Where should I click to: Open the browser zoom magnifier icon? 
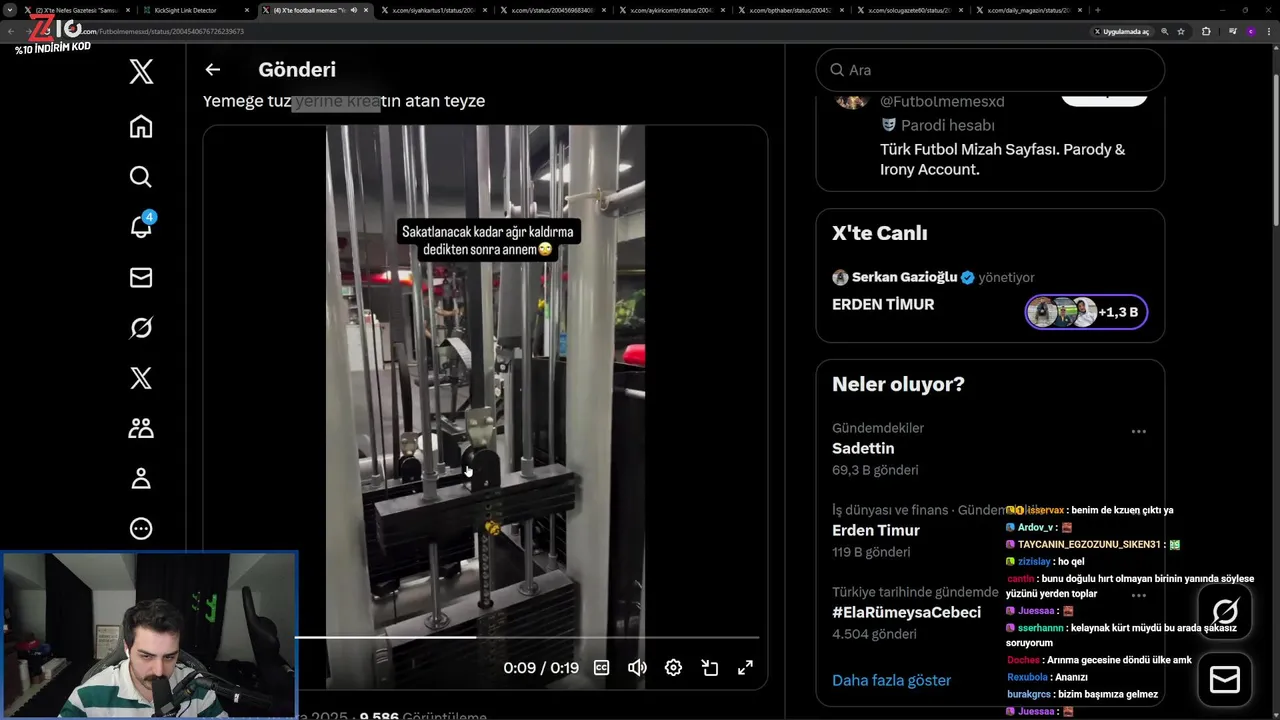click(1165, 31)
